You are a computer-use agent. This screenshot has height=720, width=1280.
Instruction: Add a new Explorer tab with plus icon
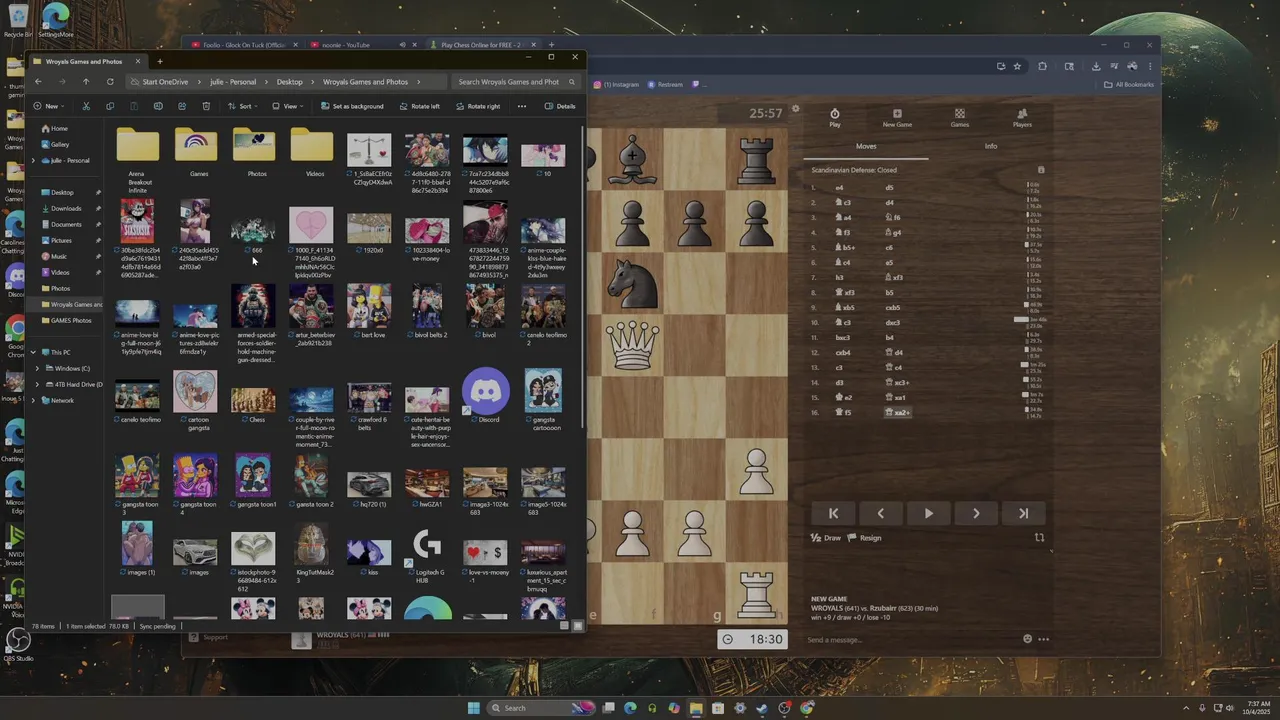coord(160,61)
